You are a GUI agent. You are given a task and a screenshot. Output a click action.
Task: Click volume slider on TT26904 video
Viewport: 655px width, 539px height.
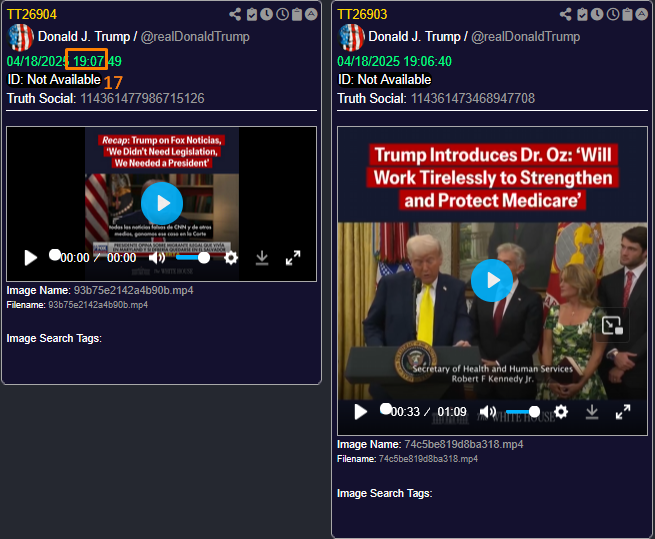[193, 258]
